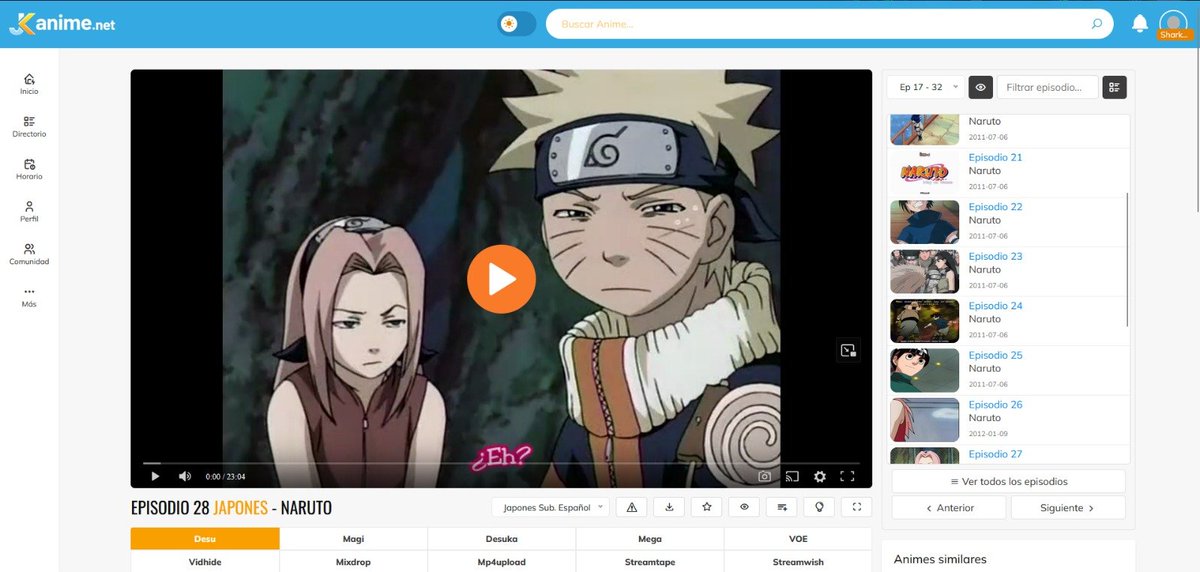The image size is (1200, 572).
Task: Click the Episodio 23 thumbnail
Action: tap(925, 271)
